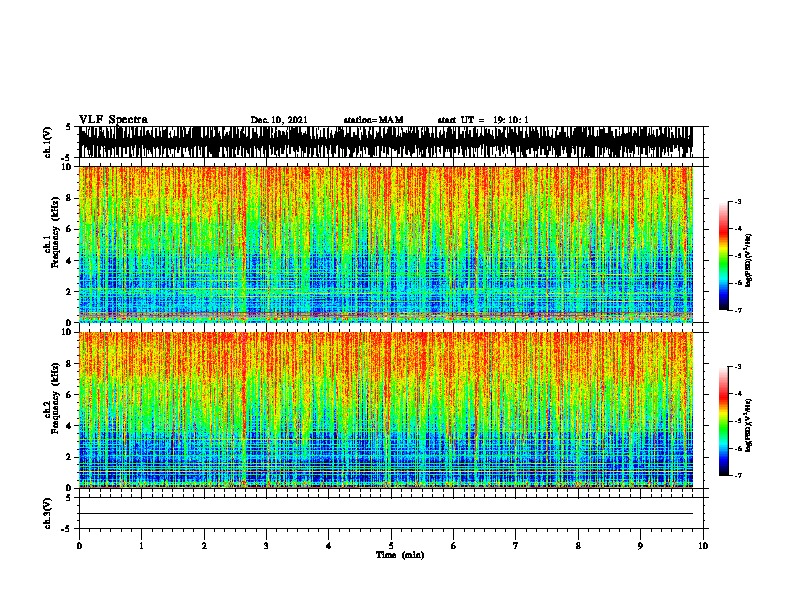
Task: Click the "Time (min)" x-axis label
Action: [x=400, y=555]
